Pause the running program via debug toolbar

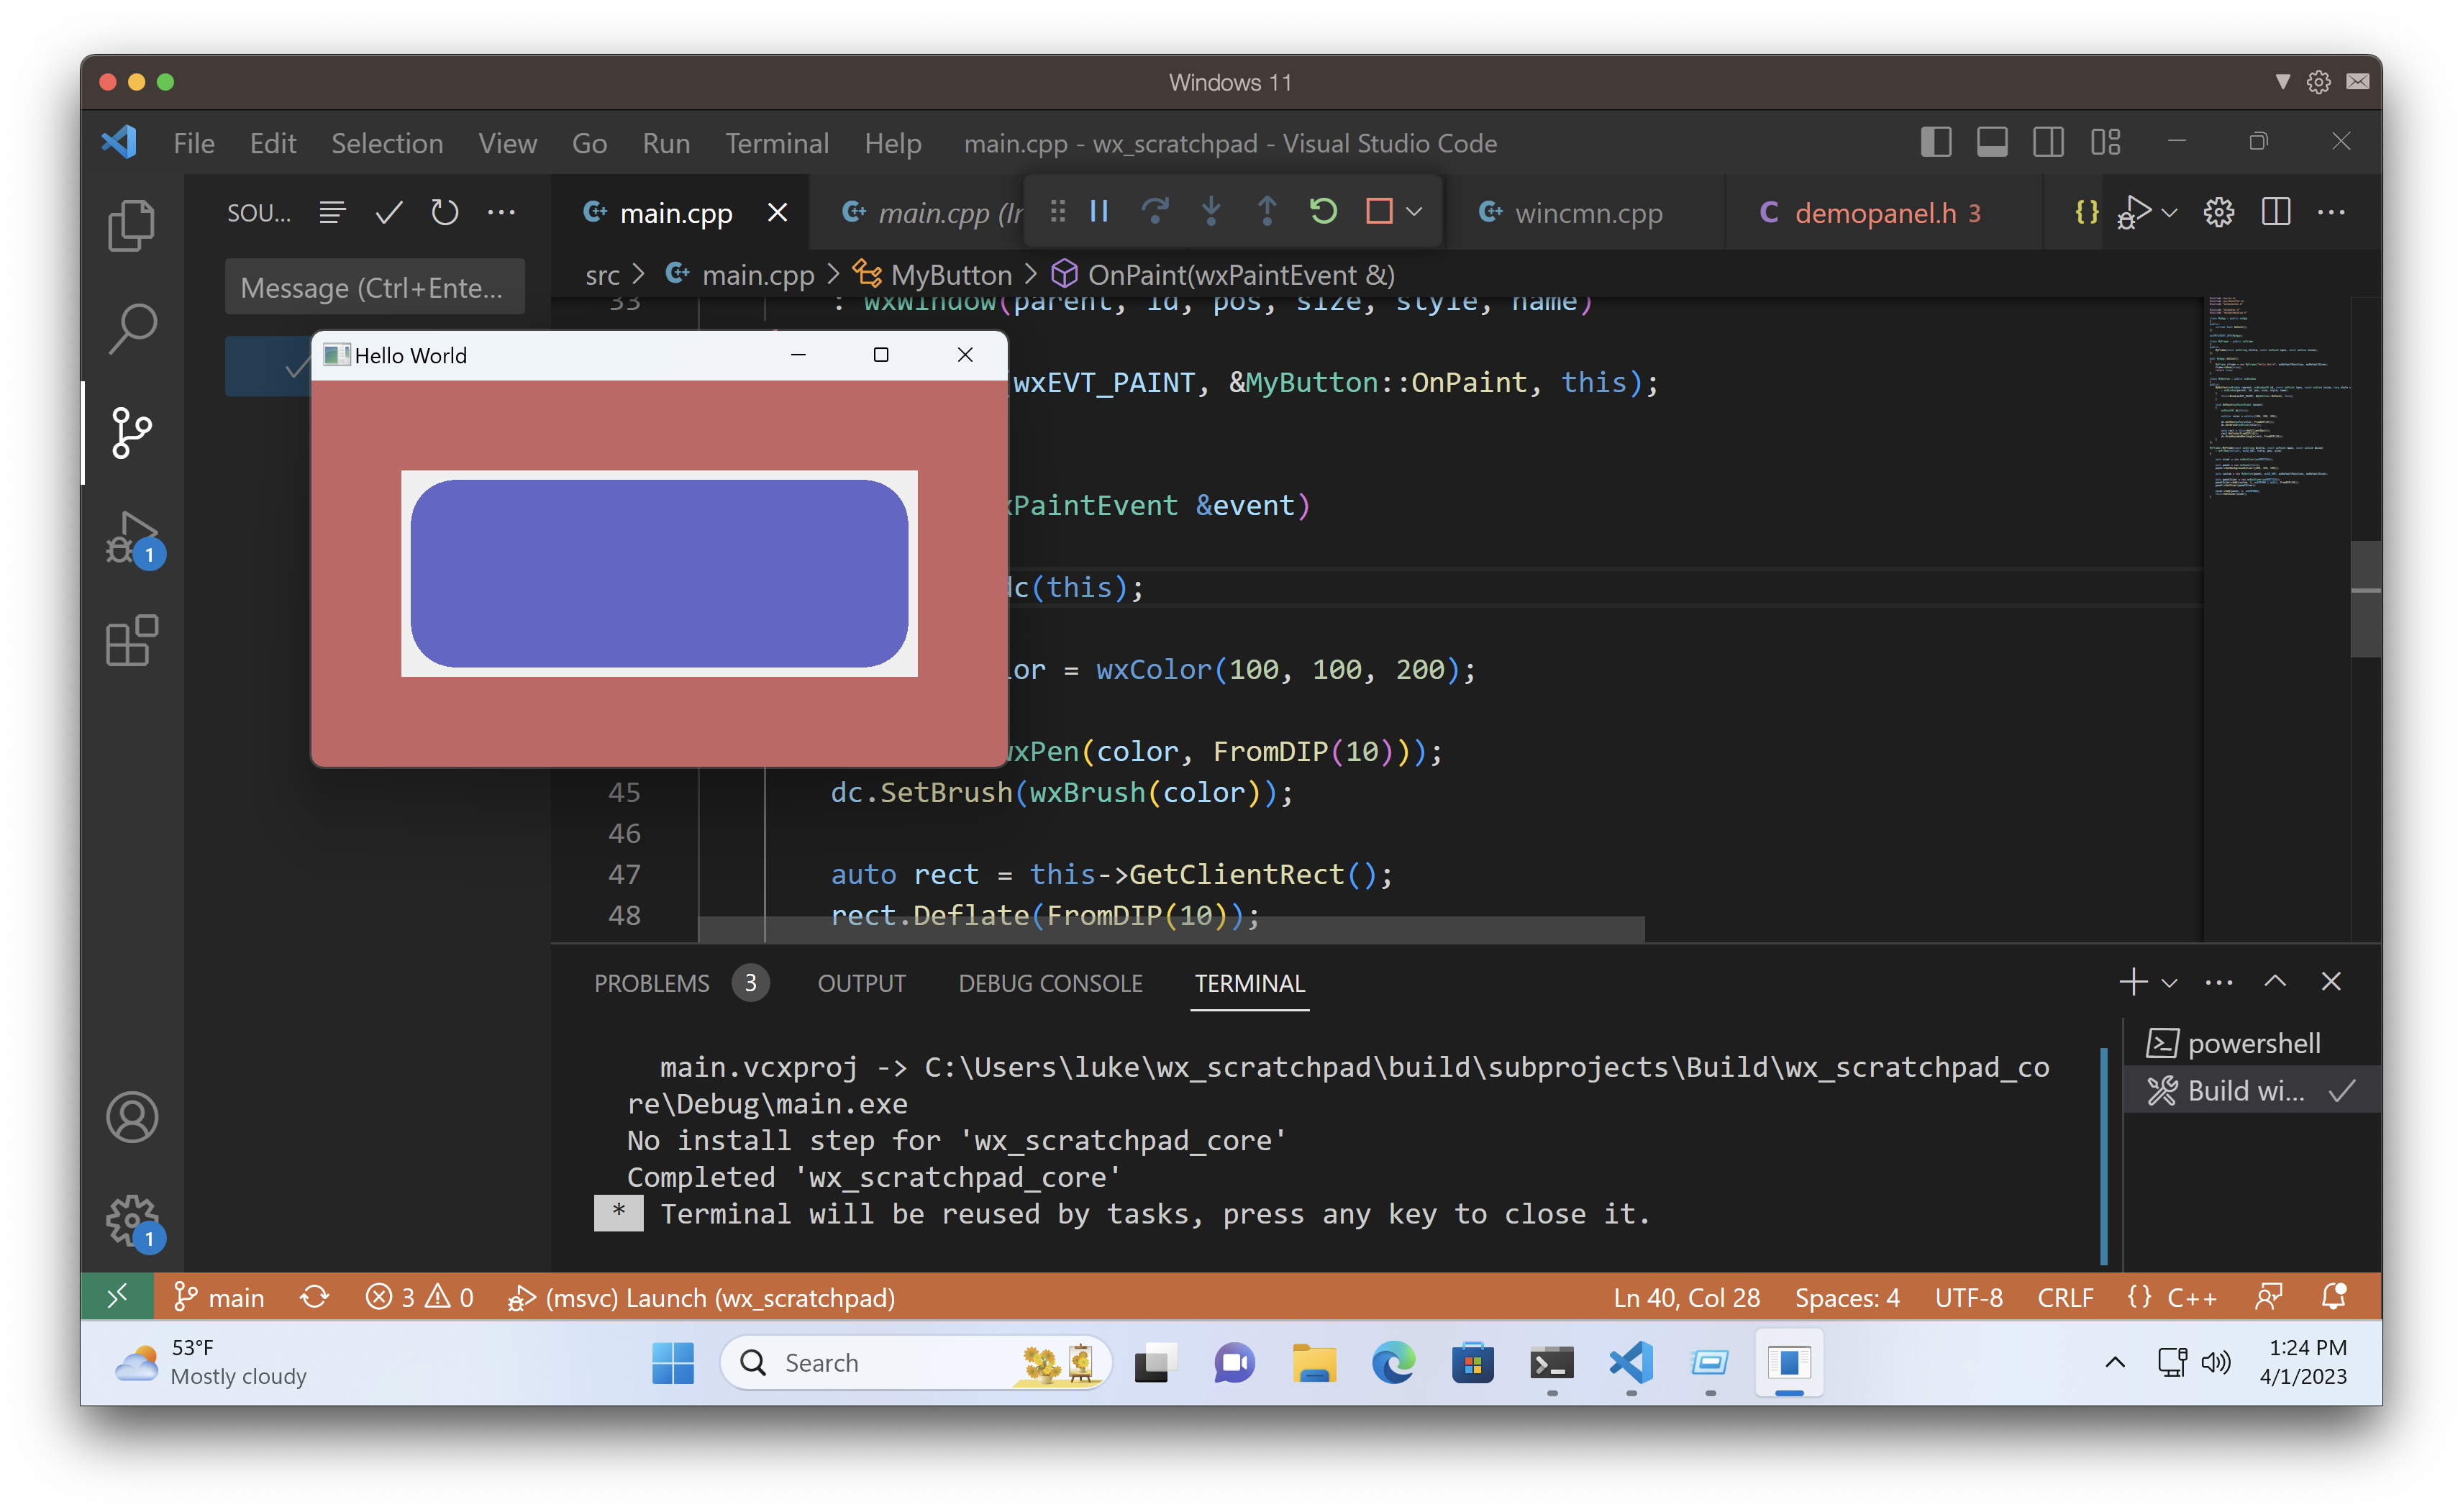(1098, 211)
